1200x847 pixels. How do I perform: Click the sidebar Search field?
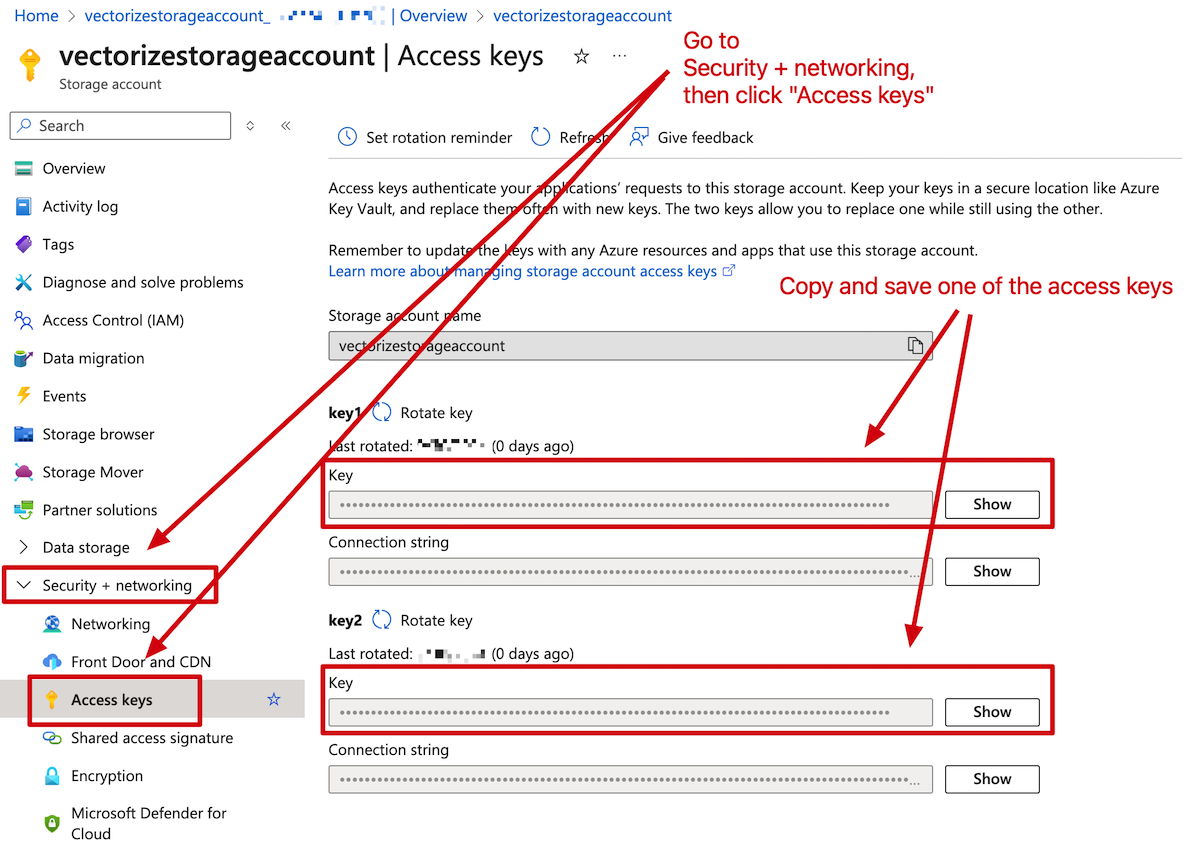tap(120, 126)
